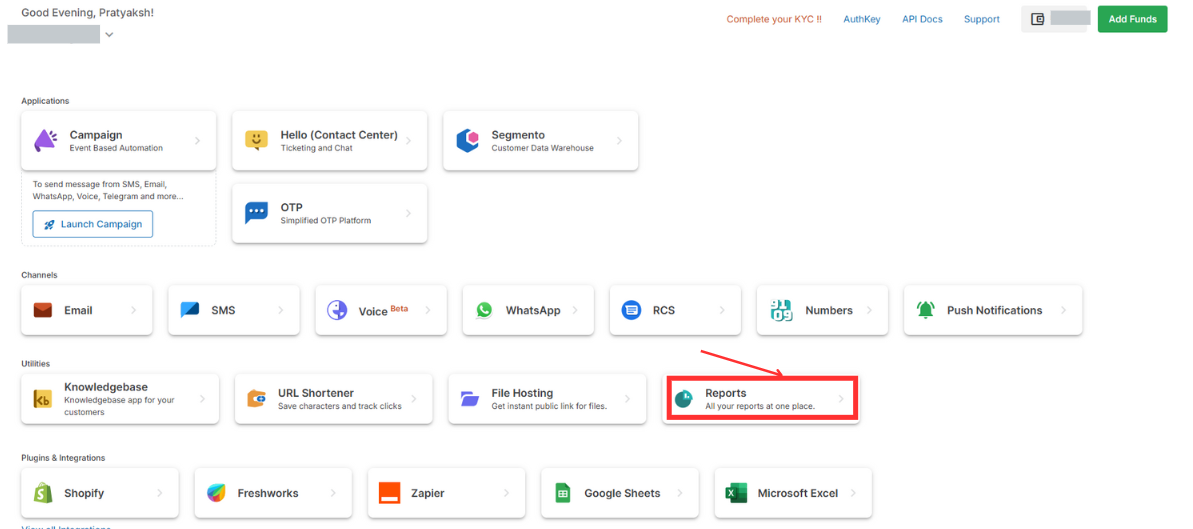The height and width of the screenshot is (529, 1193).
Task: Click the chevron on the WhatsApp card
Action: [574, 311]
